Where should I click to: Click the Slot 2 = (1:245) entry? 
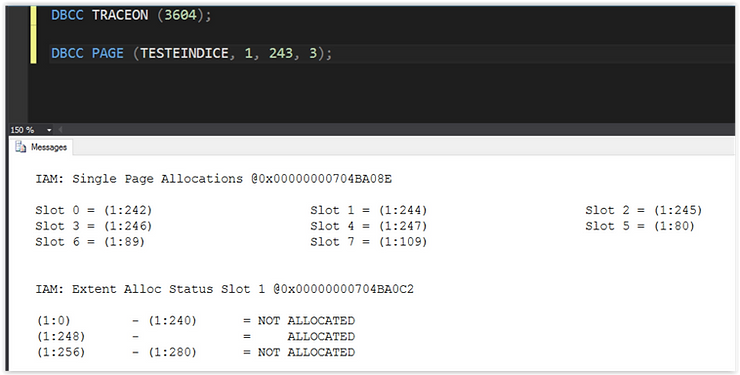coord(644,210)
